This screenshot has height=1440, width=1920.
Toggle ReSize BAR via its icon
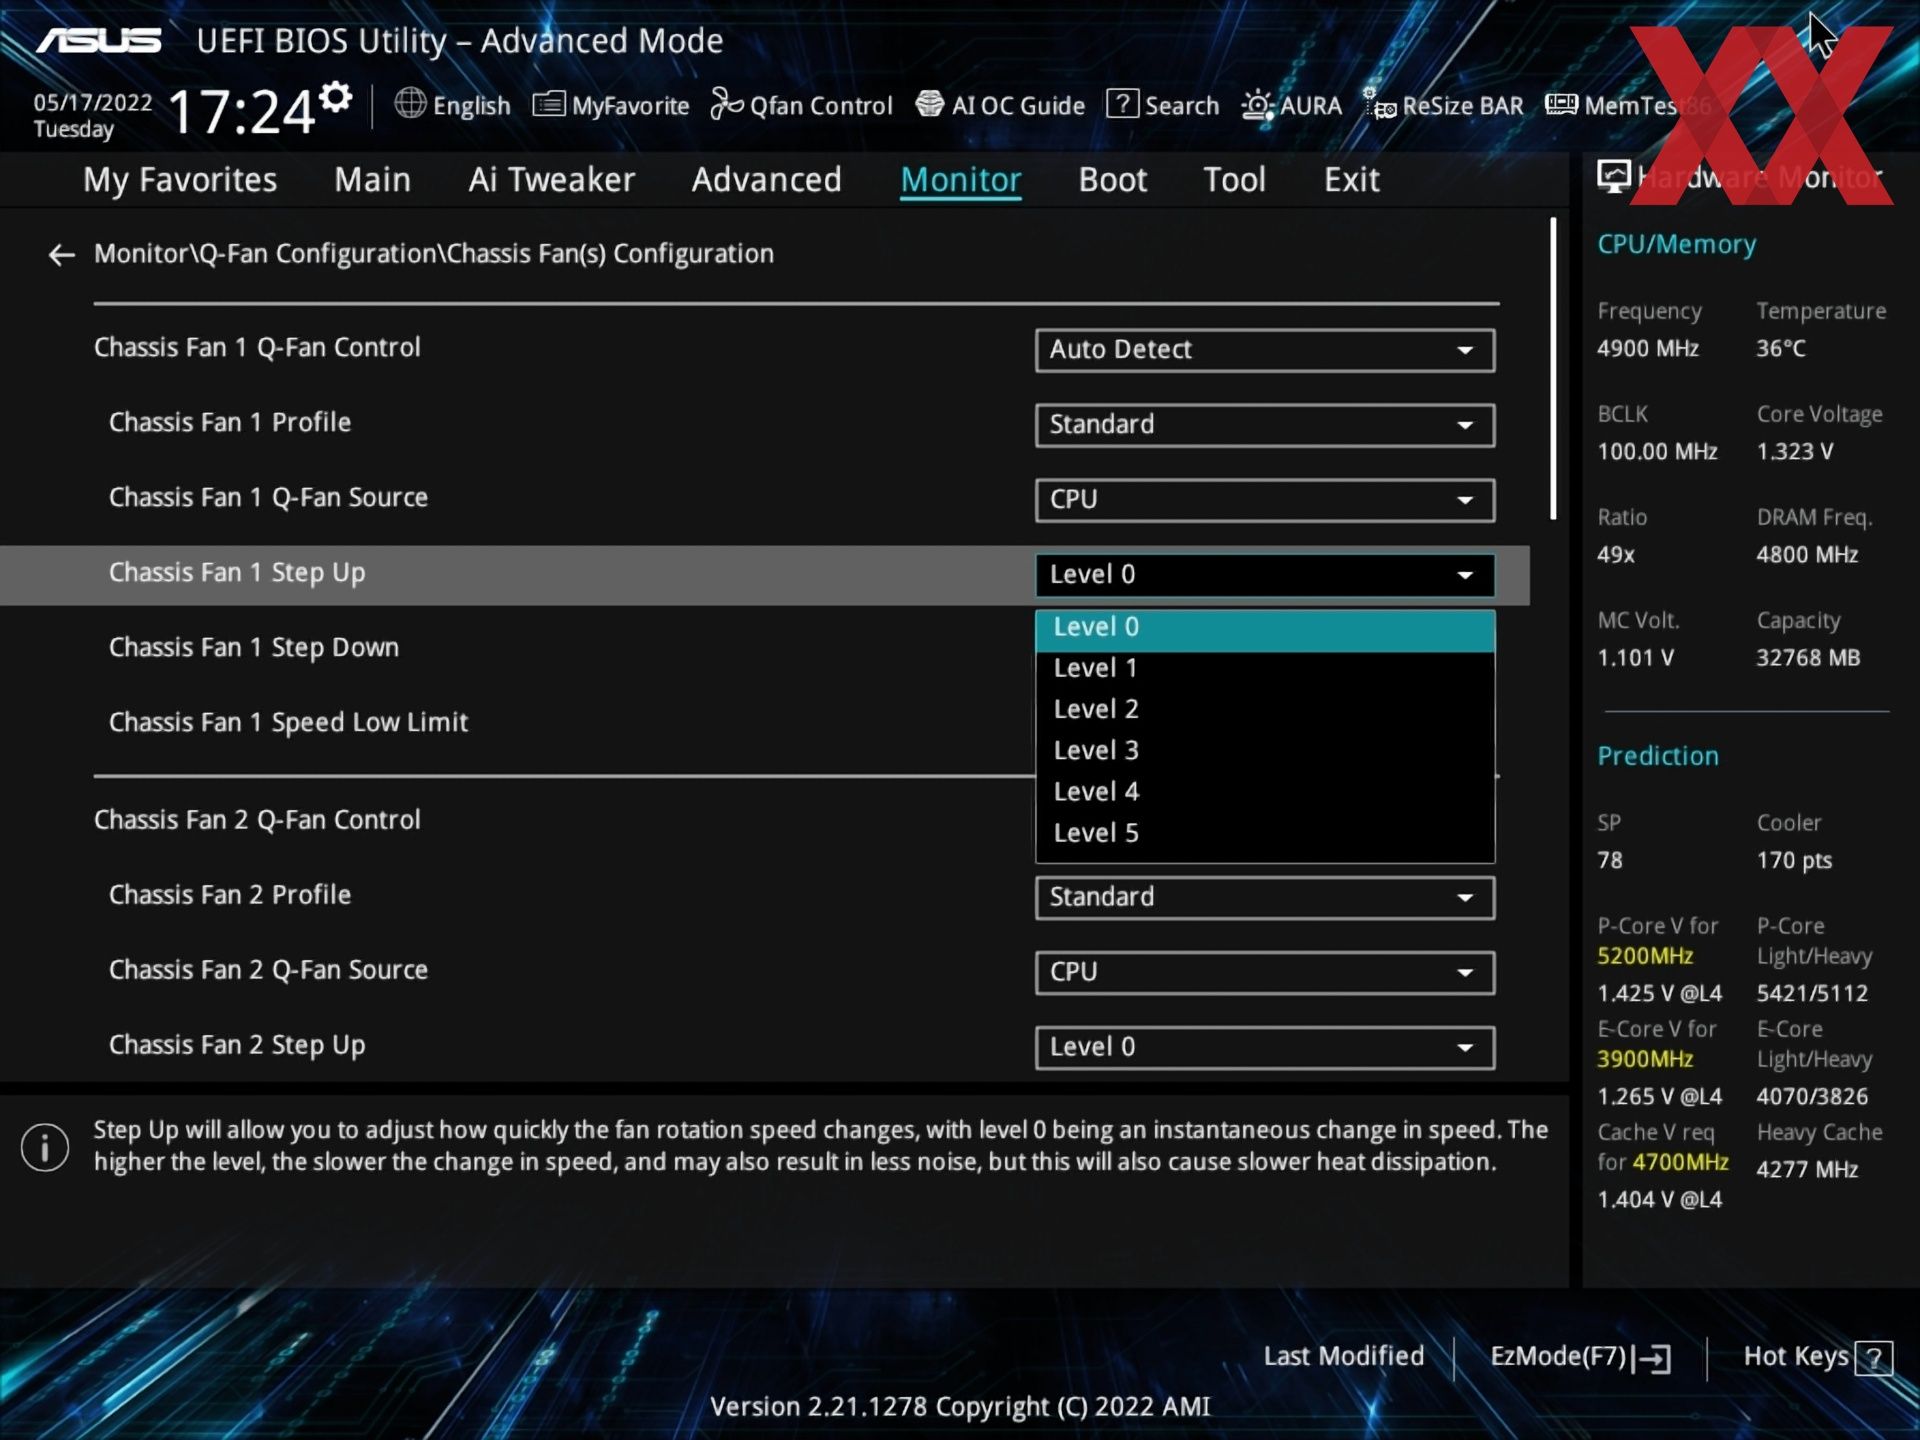1380,104
